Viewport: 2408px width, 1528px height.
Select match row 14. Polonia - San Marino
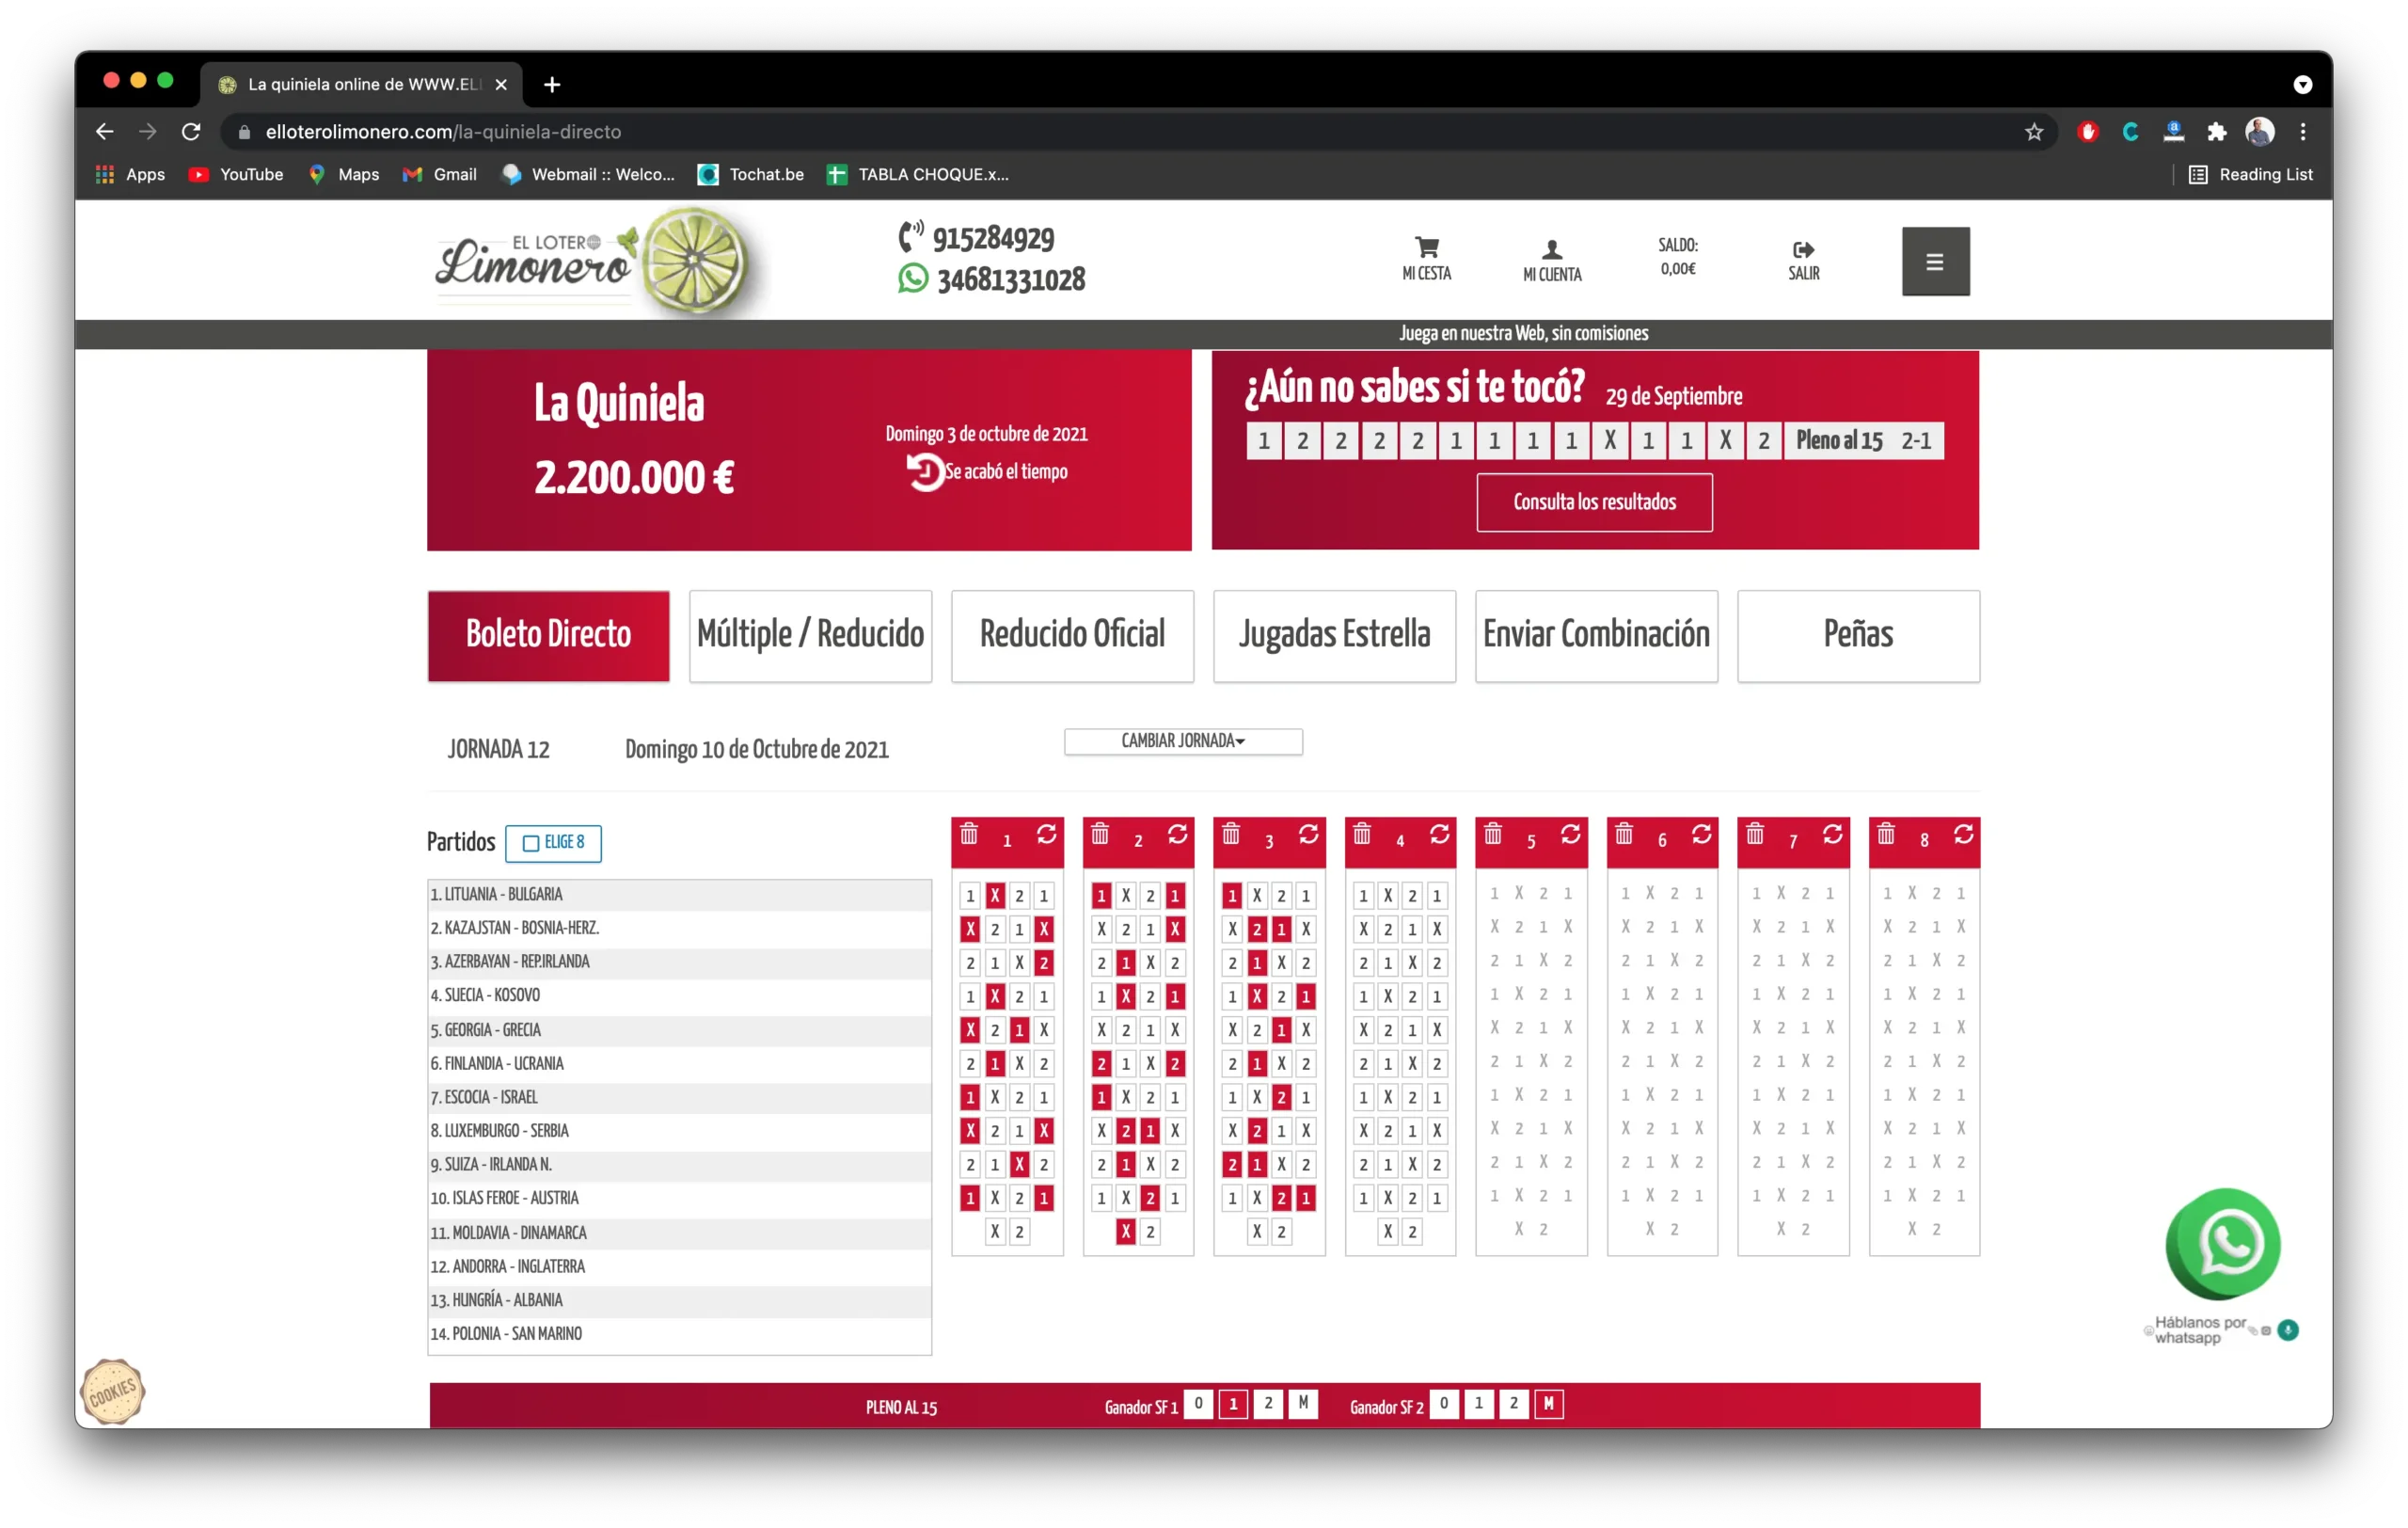click(679, 1333)
